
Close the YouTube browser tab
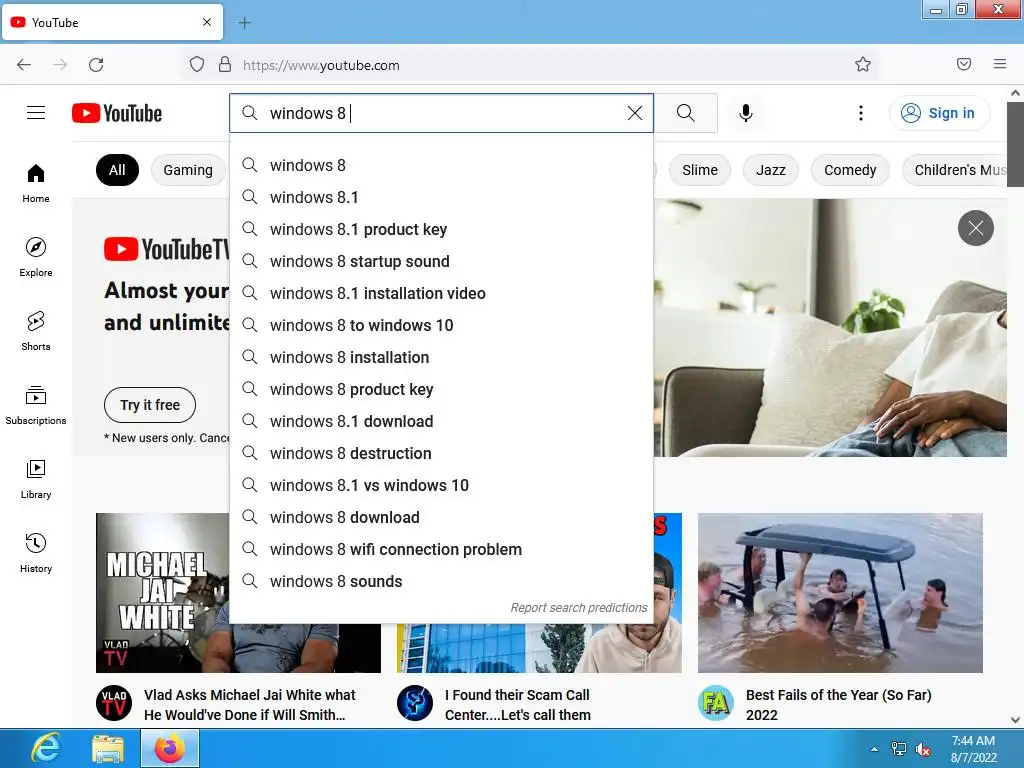(x=207, y=22)
